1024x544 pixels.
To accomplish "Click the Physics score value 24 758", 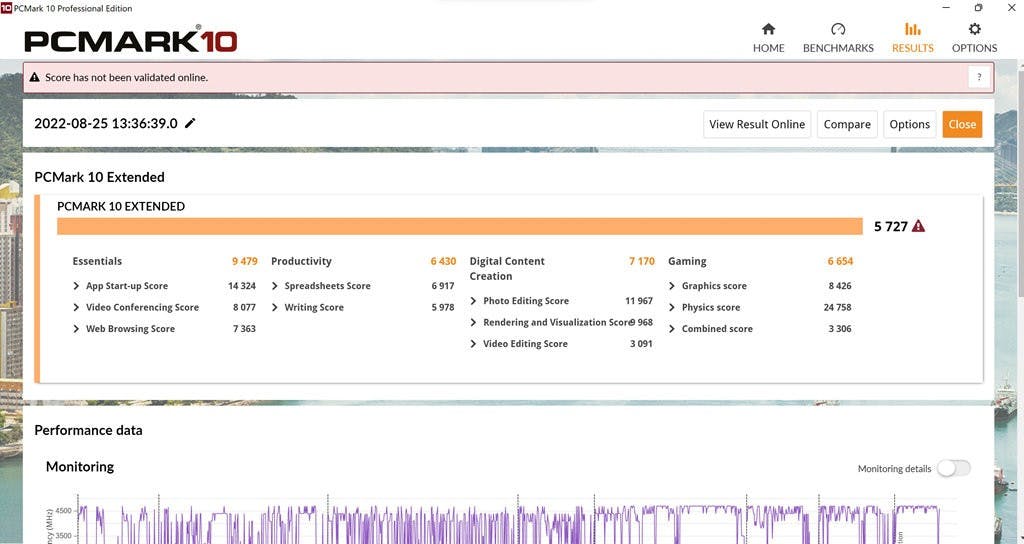I will 837,307.
